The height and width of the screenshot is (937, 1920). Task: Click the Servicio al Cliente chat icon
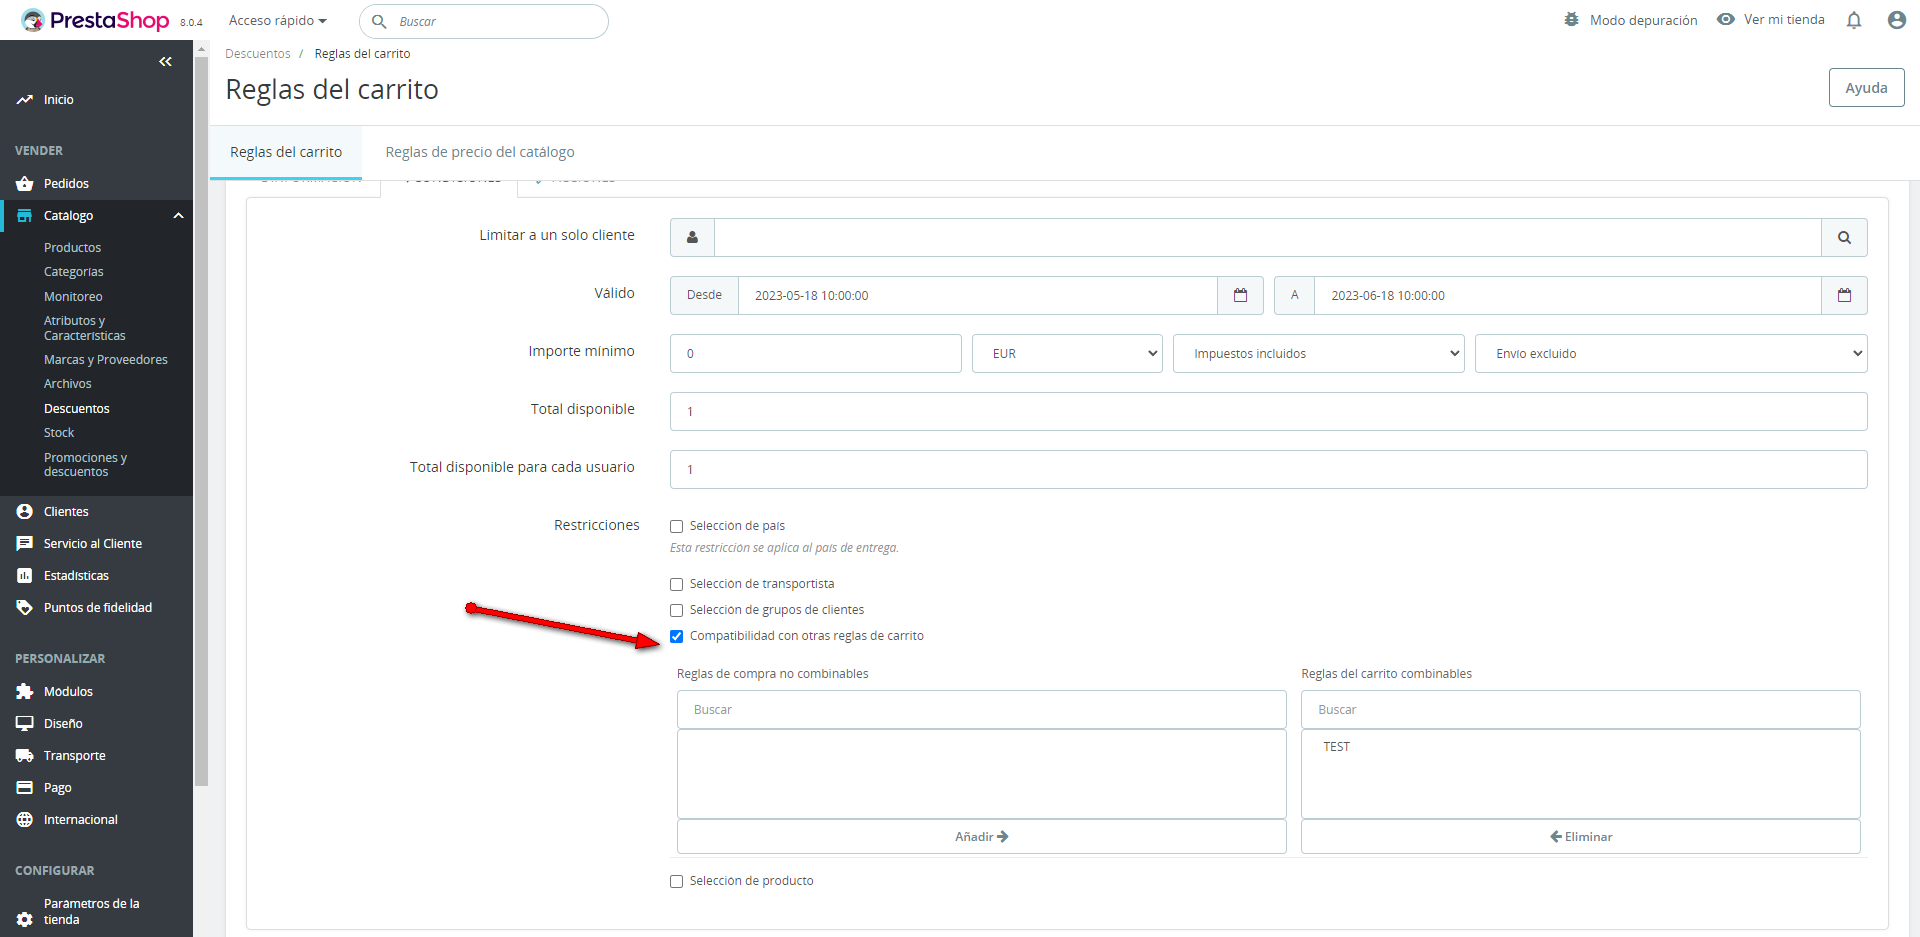click(x=25, y=544)
